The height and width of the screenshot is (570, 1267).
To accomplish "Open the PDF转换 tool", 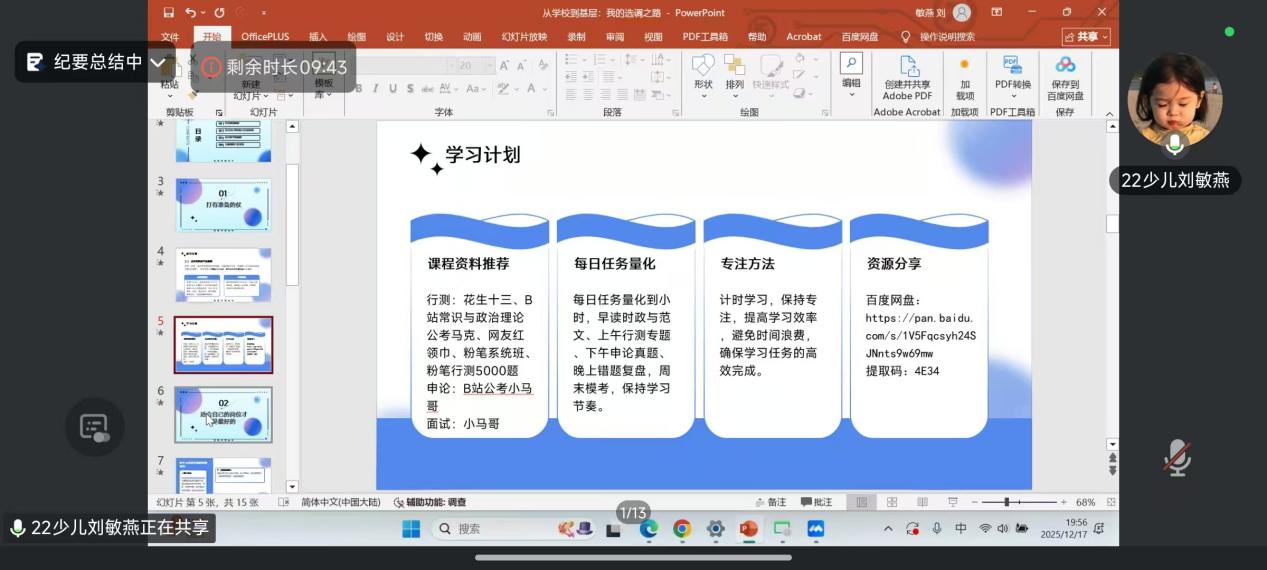I will pos(1012,71).
